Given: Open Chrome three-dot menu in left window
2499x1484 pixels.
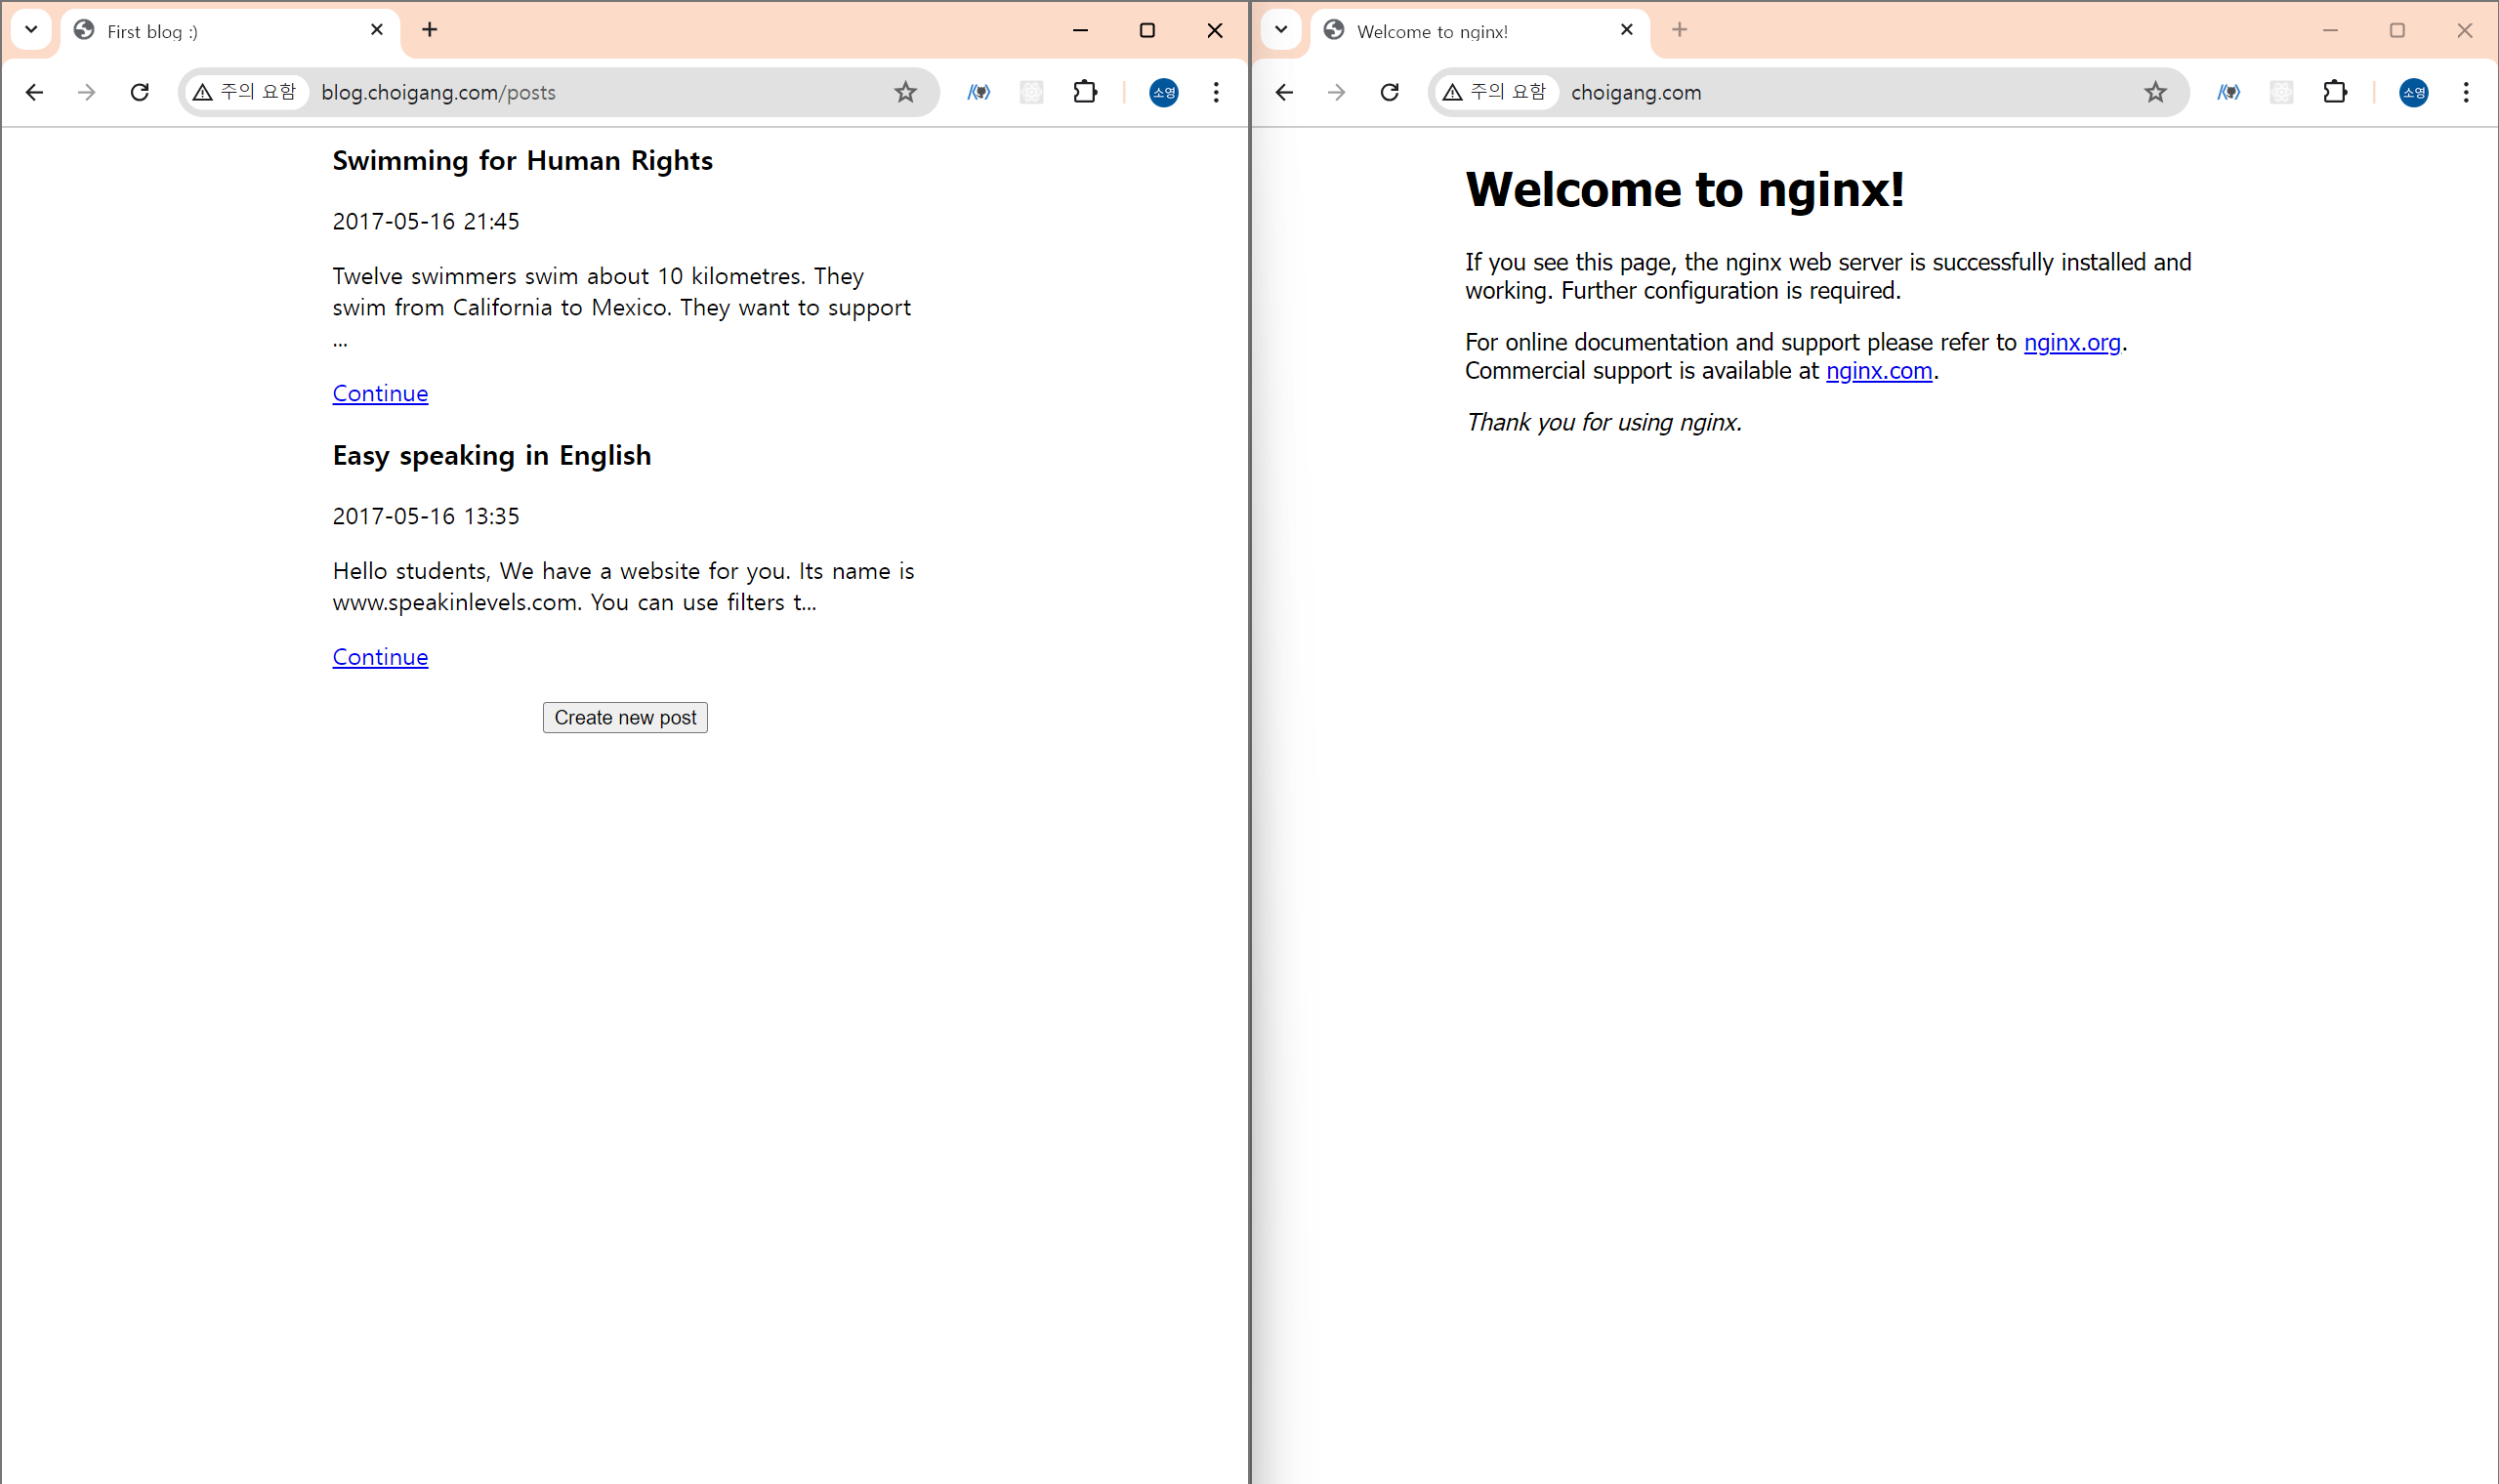Looking at the screenshot, I should tap(1216, 92).
